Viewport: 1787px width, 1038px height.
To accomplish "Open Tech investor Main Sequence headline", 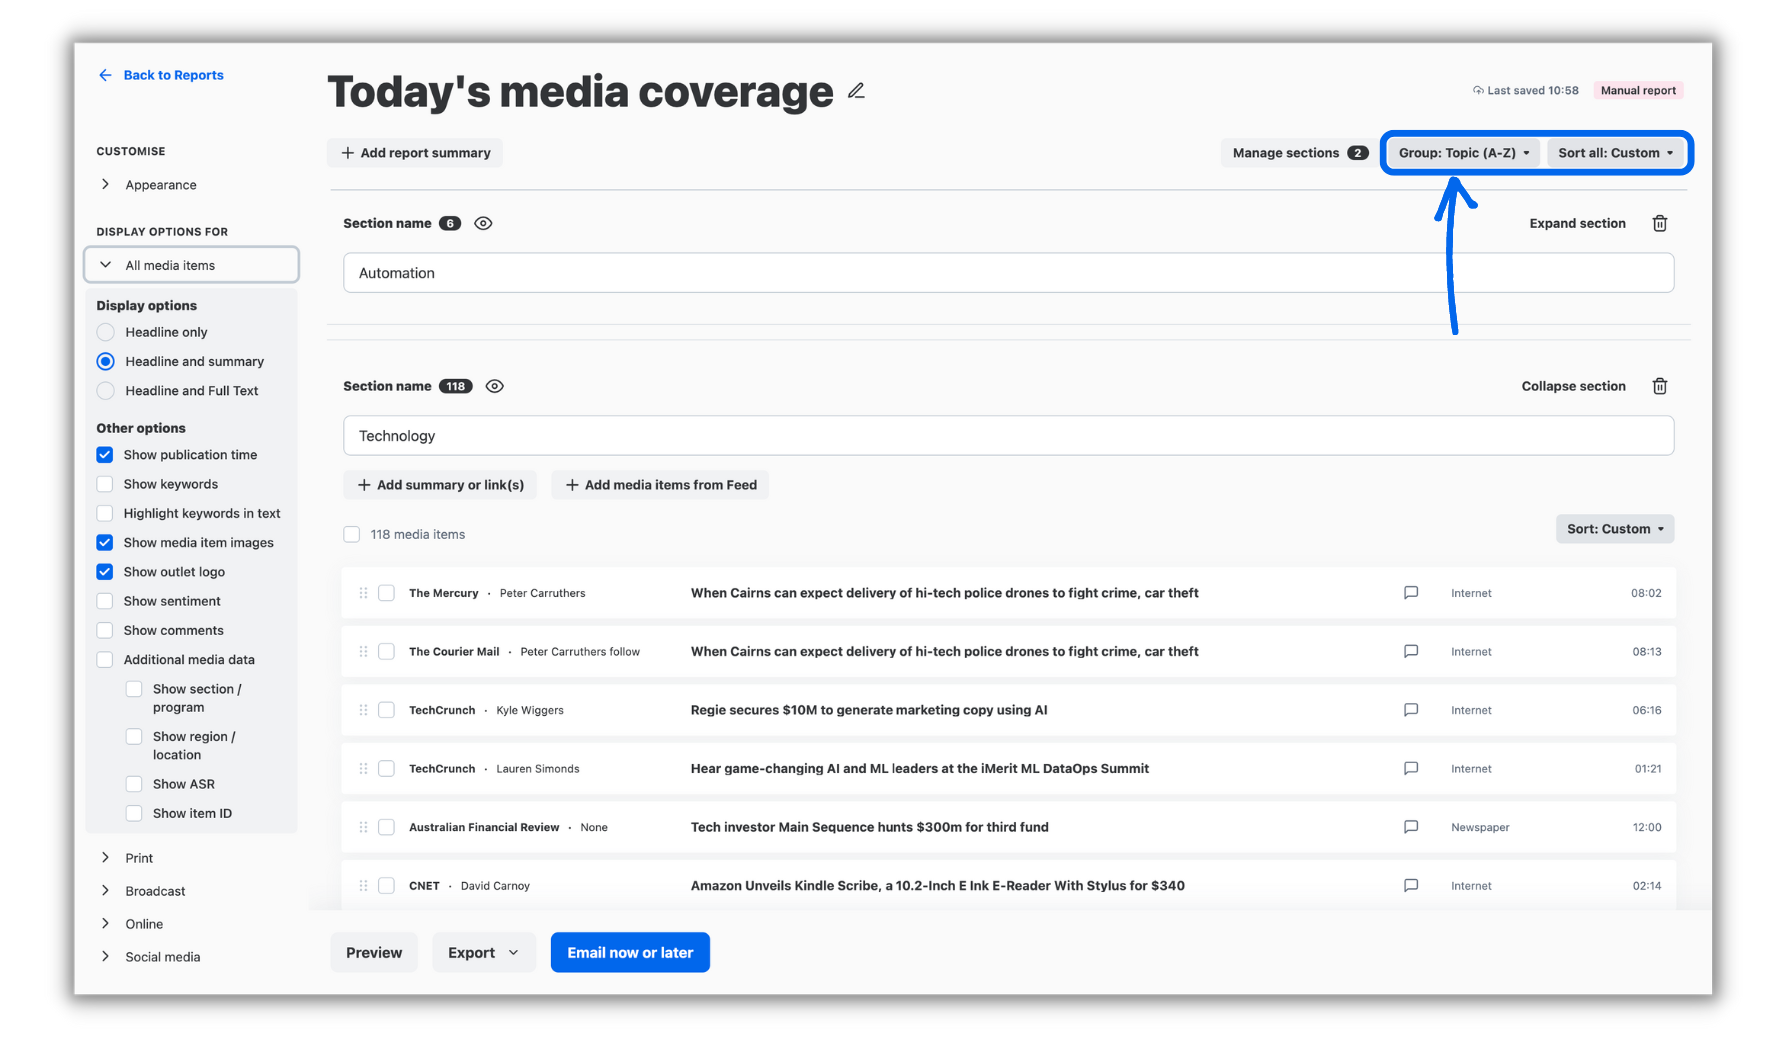I will [x=869, y=827].
